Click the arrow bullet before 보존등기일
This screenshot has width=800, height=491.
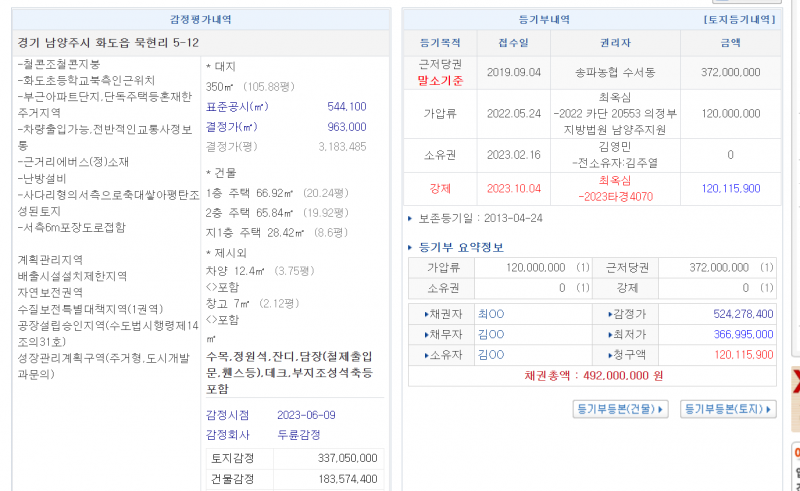pyautogui.click(x=410, y=218)
